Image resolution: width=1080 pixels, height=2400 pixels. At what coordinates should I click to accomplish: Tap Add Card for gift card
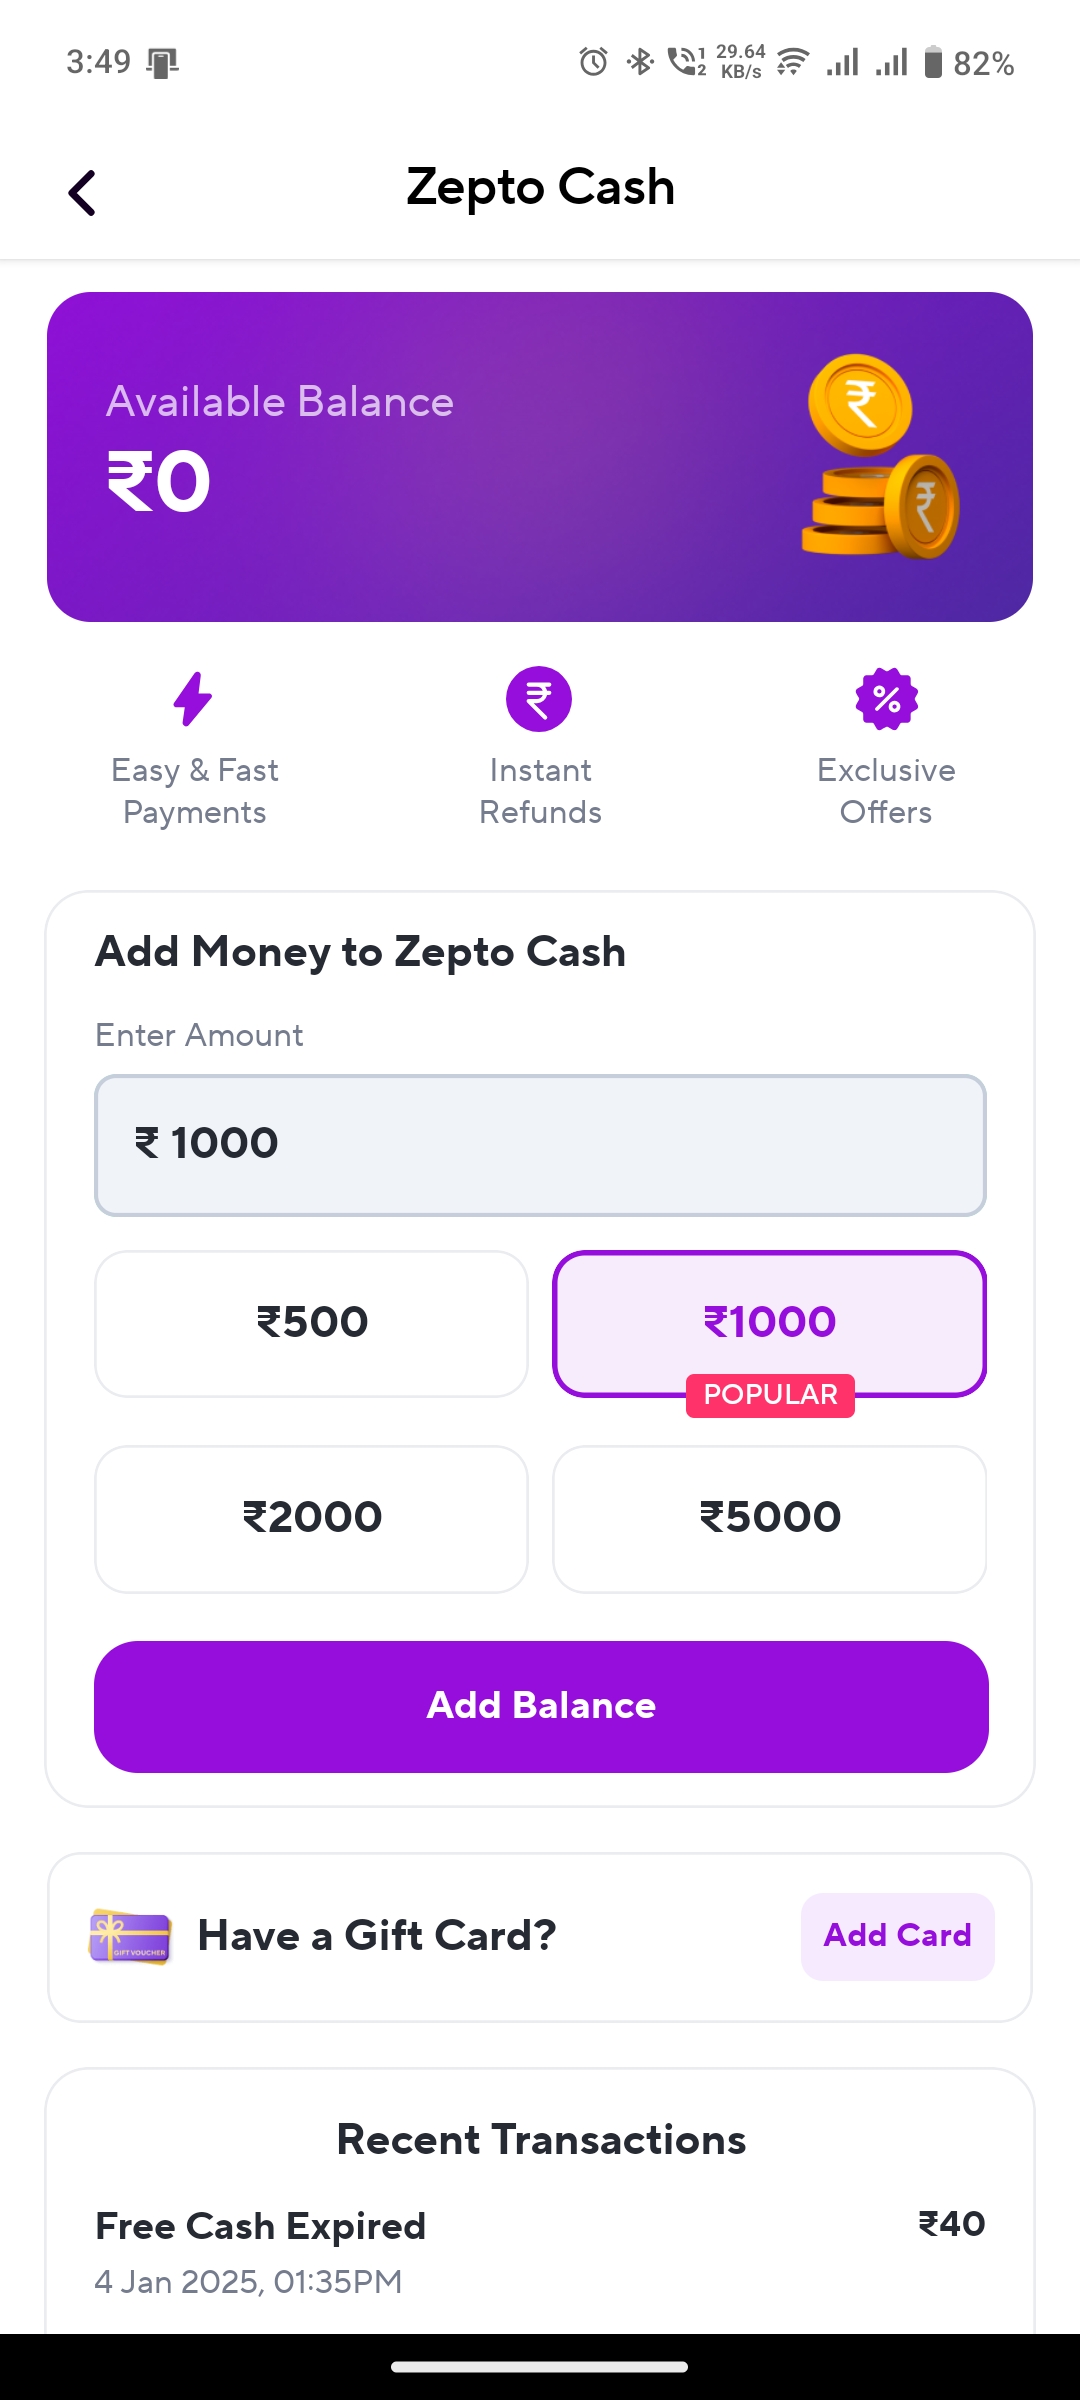point(897,1936)
